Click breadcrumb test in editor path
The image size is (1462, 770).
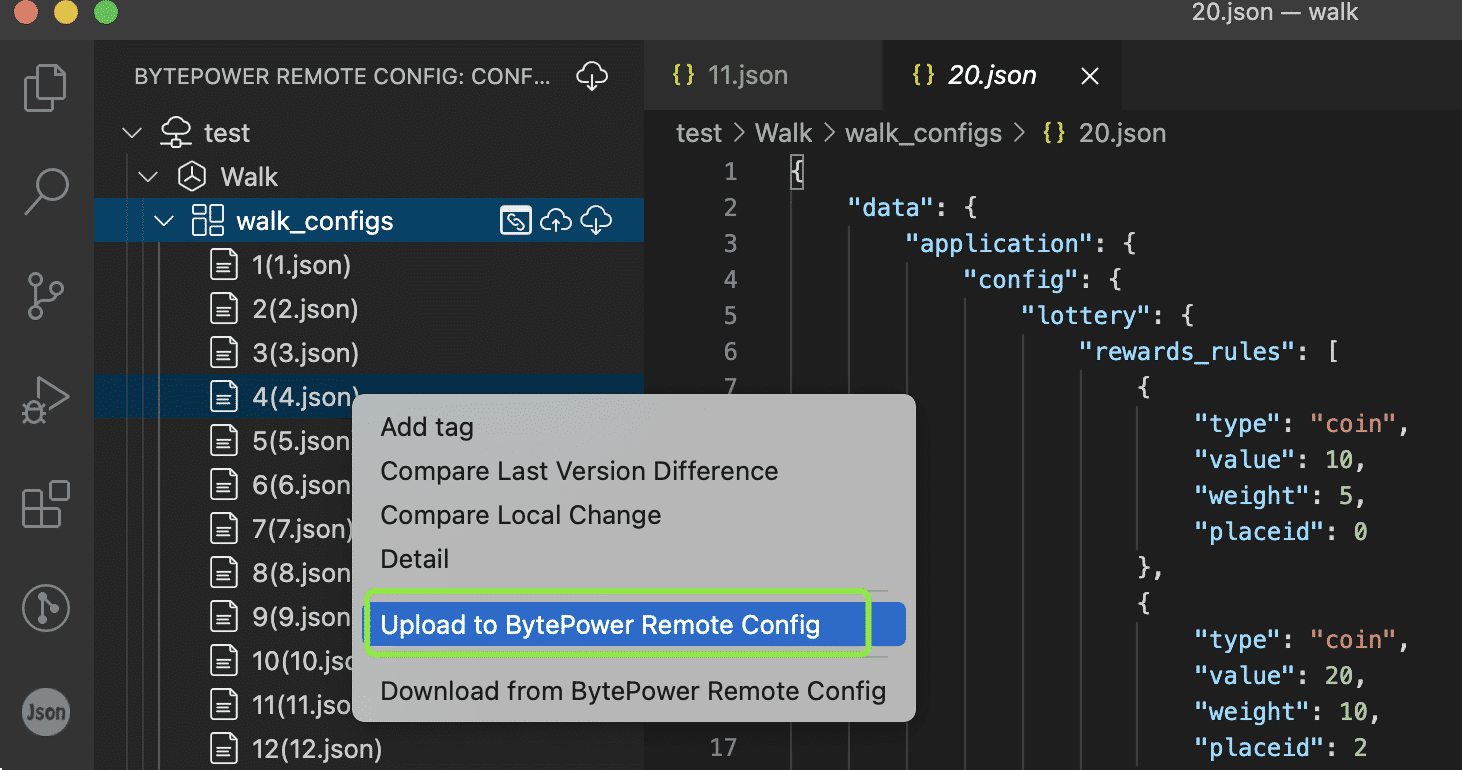[x=699, y=133]
